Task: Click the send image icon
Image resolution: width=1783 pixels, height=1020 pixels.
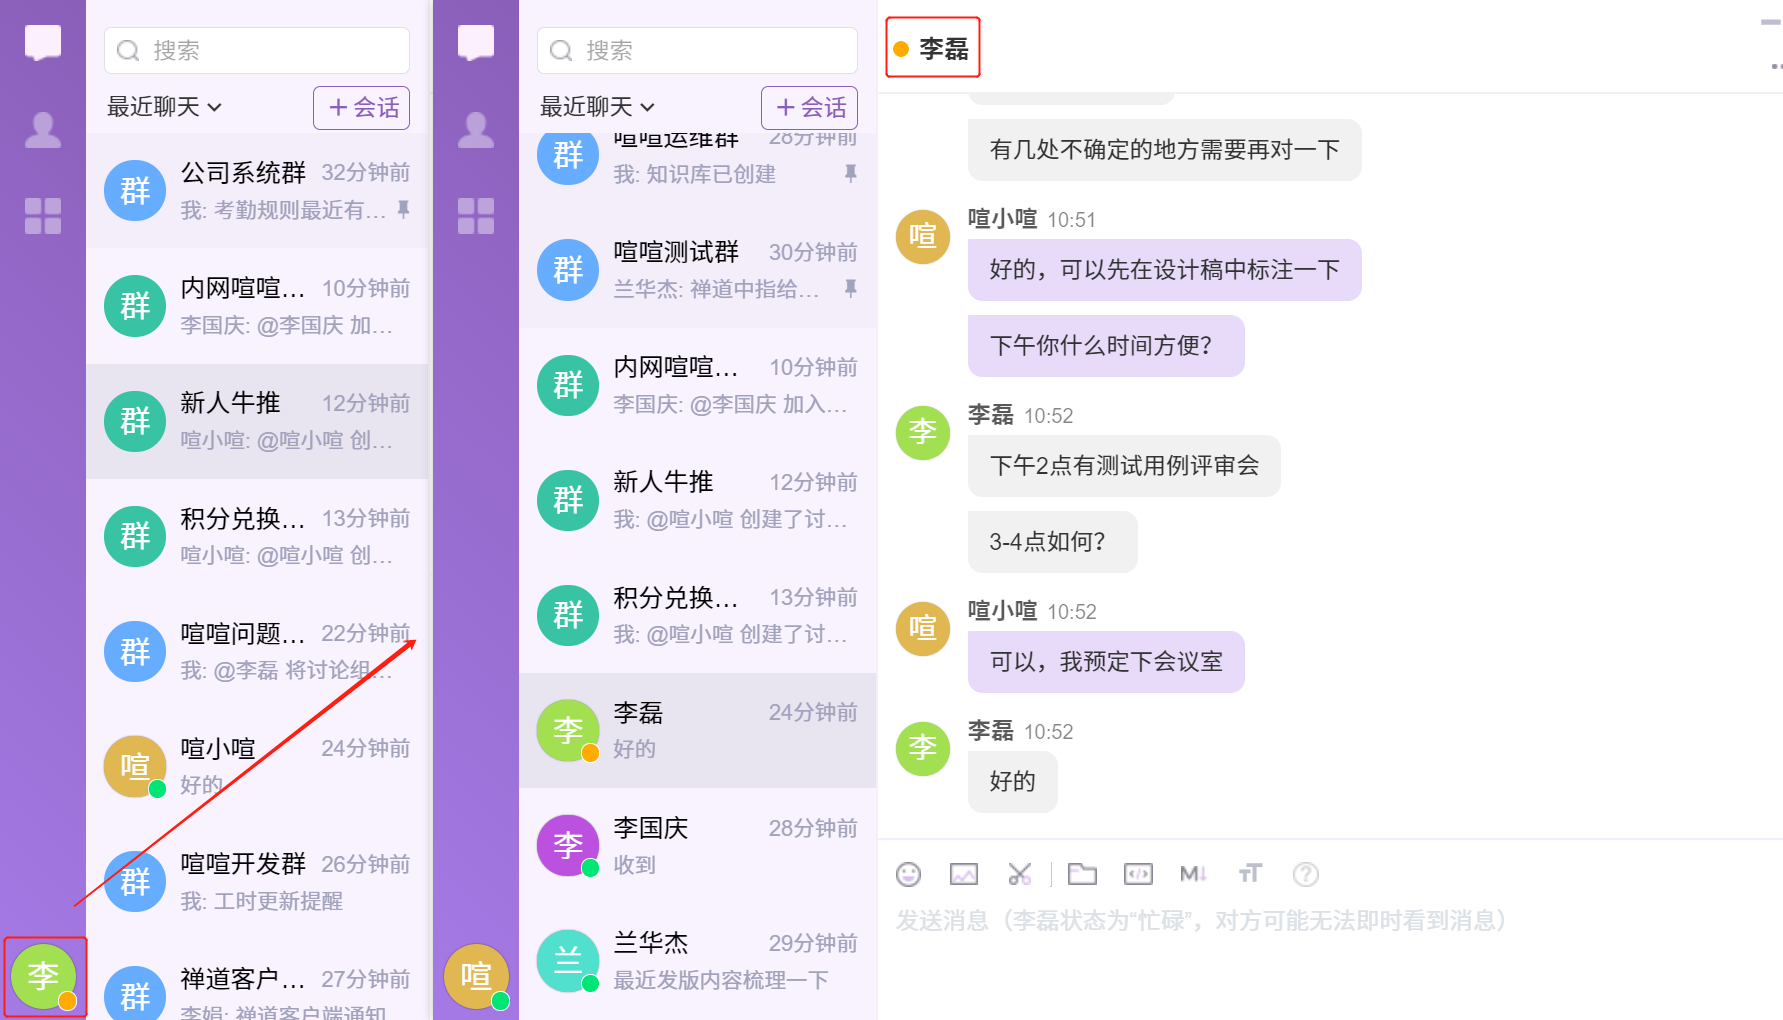Action: [963, 875]
